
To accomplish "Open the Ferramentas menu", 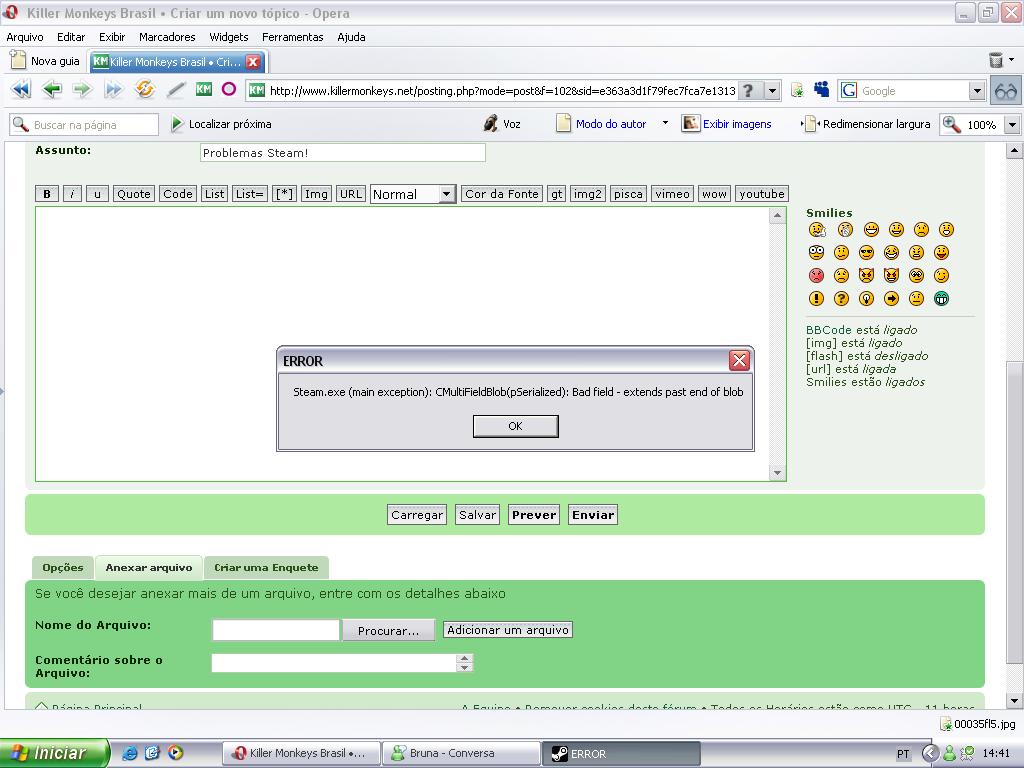I will 292,37.
